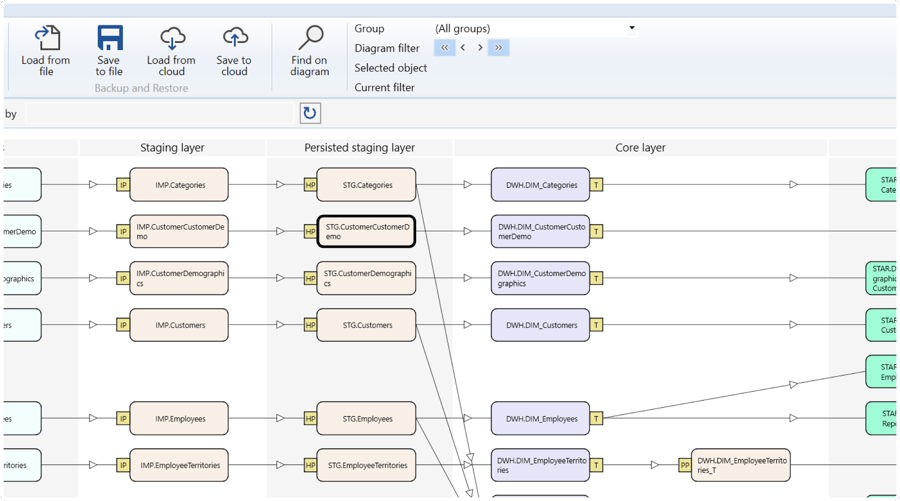
Task: Select the STG.Customers node
Action: tap(366, 325)
